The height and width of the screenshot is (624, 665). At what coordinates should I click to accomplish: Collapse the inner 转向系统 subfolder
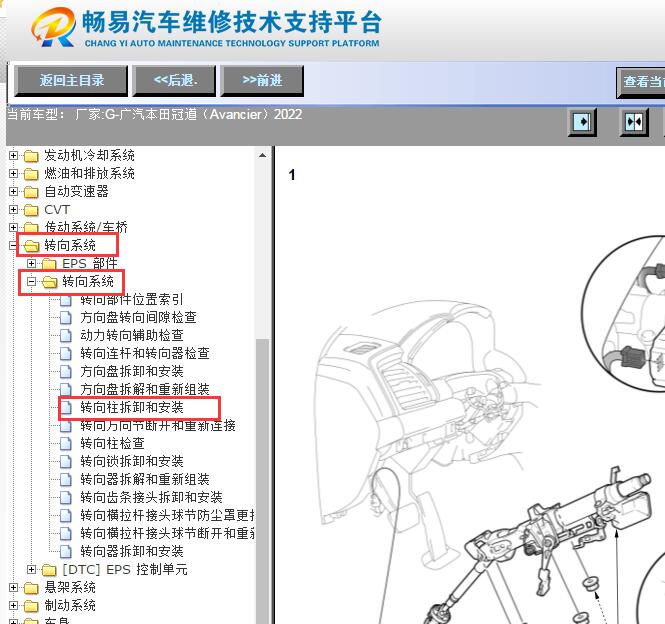tap(31, 281)
